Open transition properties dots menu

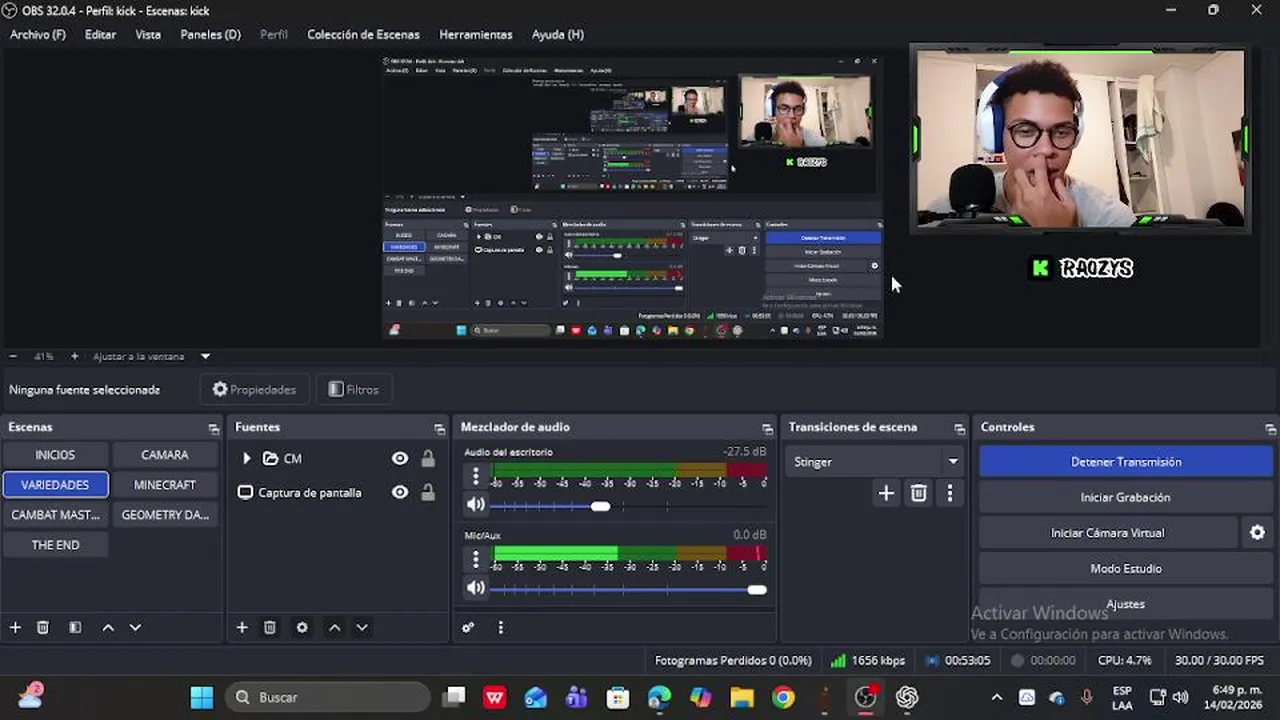point(950,493)
